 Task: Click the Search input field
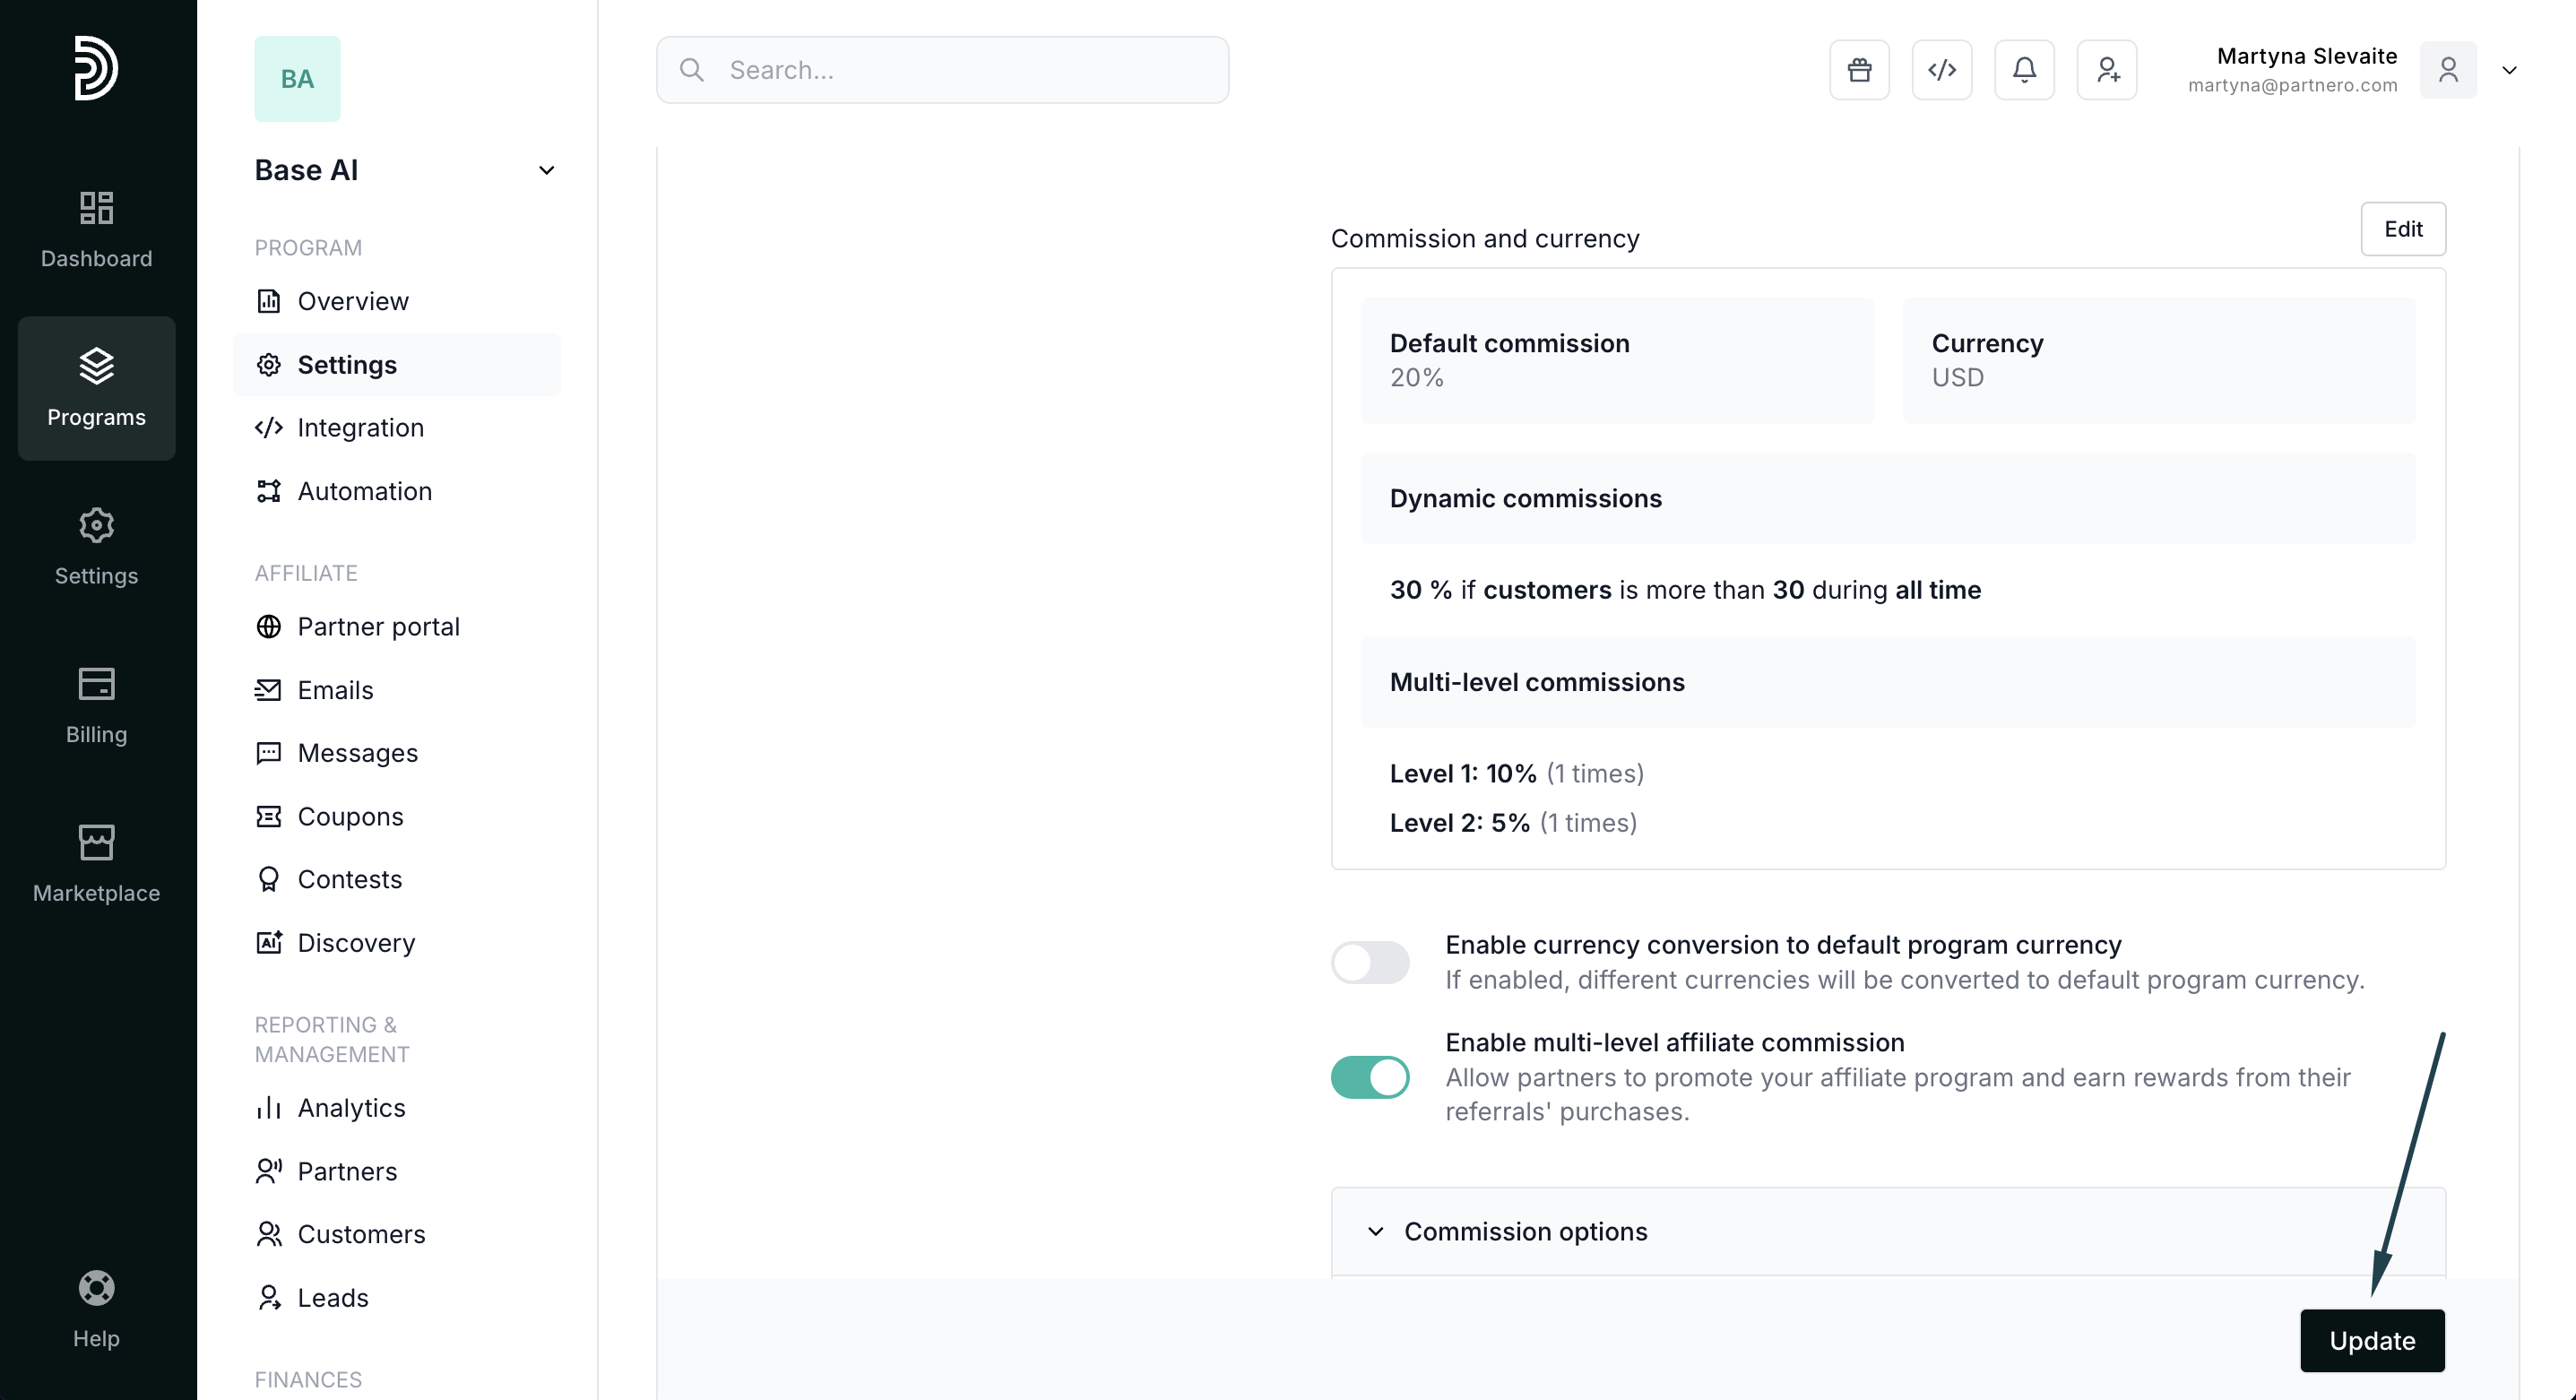942,70
